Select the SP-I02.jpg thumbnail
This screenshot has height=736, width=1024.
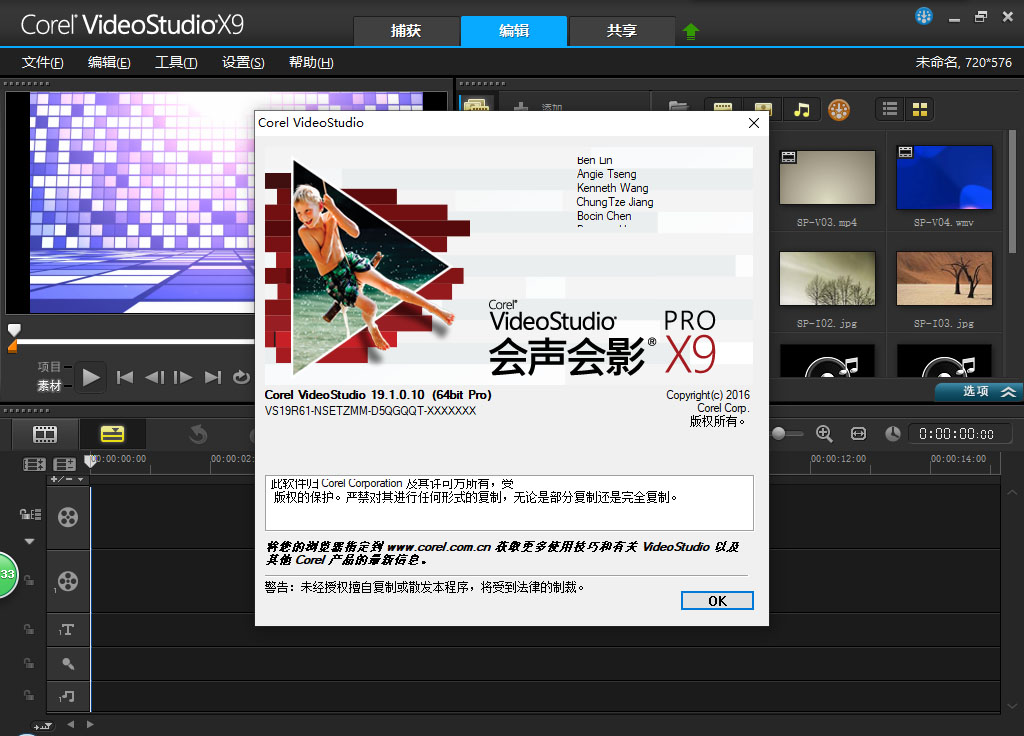827,278
